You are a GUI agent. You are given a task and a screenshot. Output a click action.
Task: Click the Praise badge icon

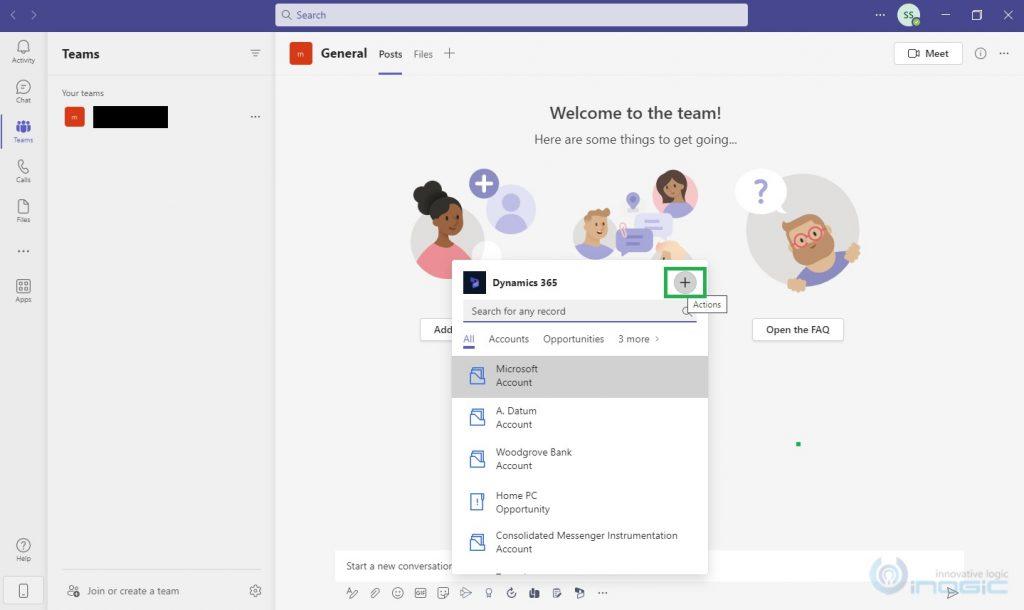pos(488,593)
